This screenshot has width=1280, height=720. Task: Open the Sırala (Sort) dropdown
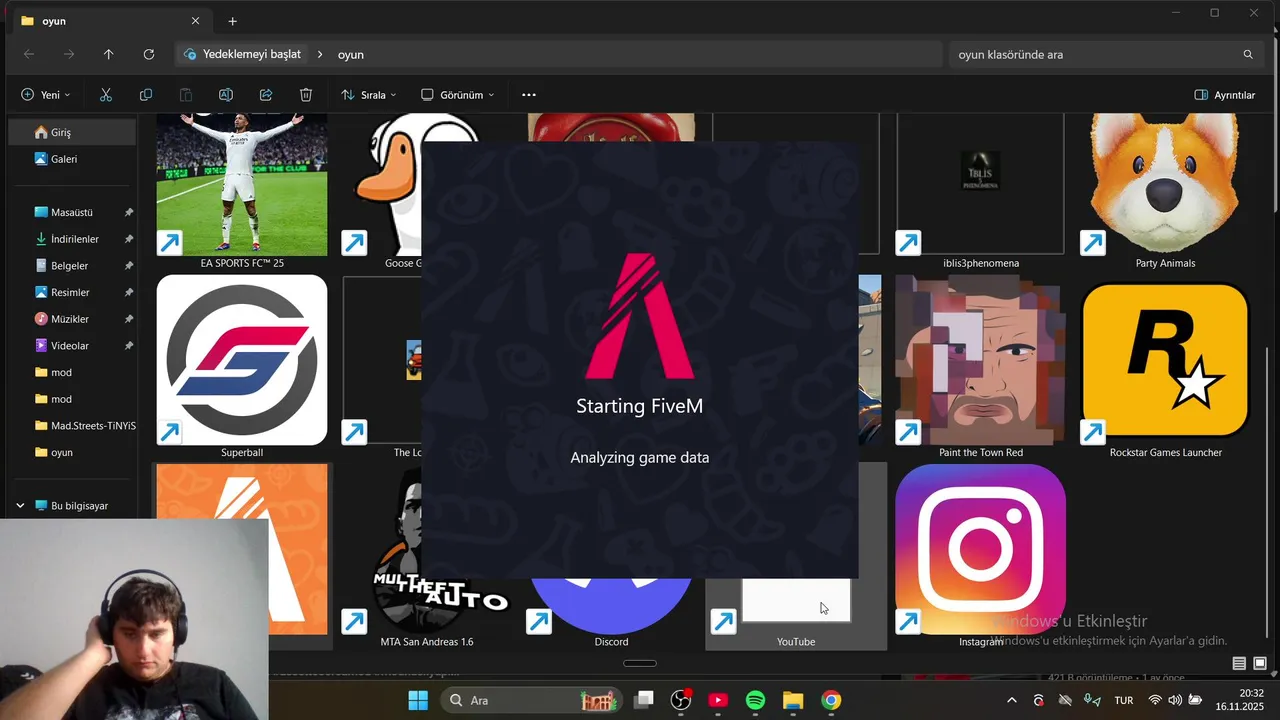(x=369, y=95)
